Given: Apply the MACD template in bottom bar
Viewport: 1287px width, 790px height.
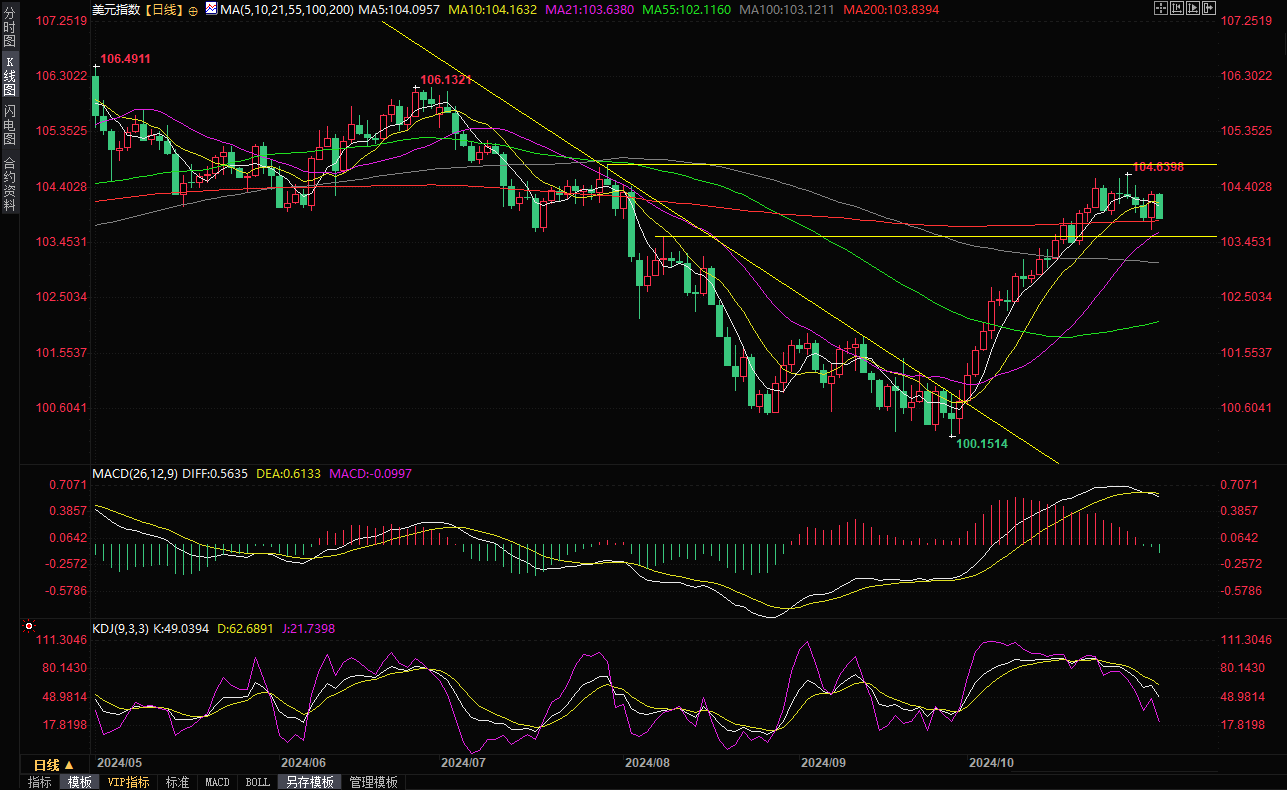Looking at the screenshot, I should [x=217, y=782].
